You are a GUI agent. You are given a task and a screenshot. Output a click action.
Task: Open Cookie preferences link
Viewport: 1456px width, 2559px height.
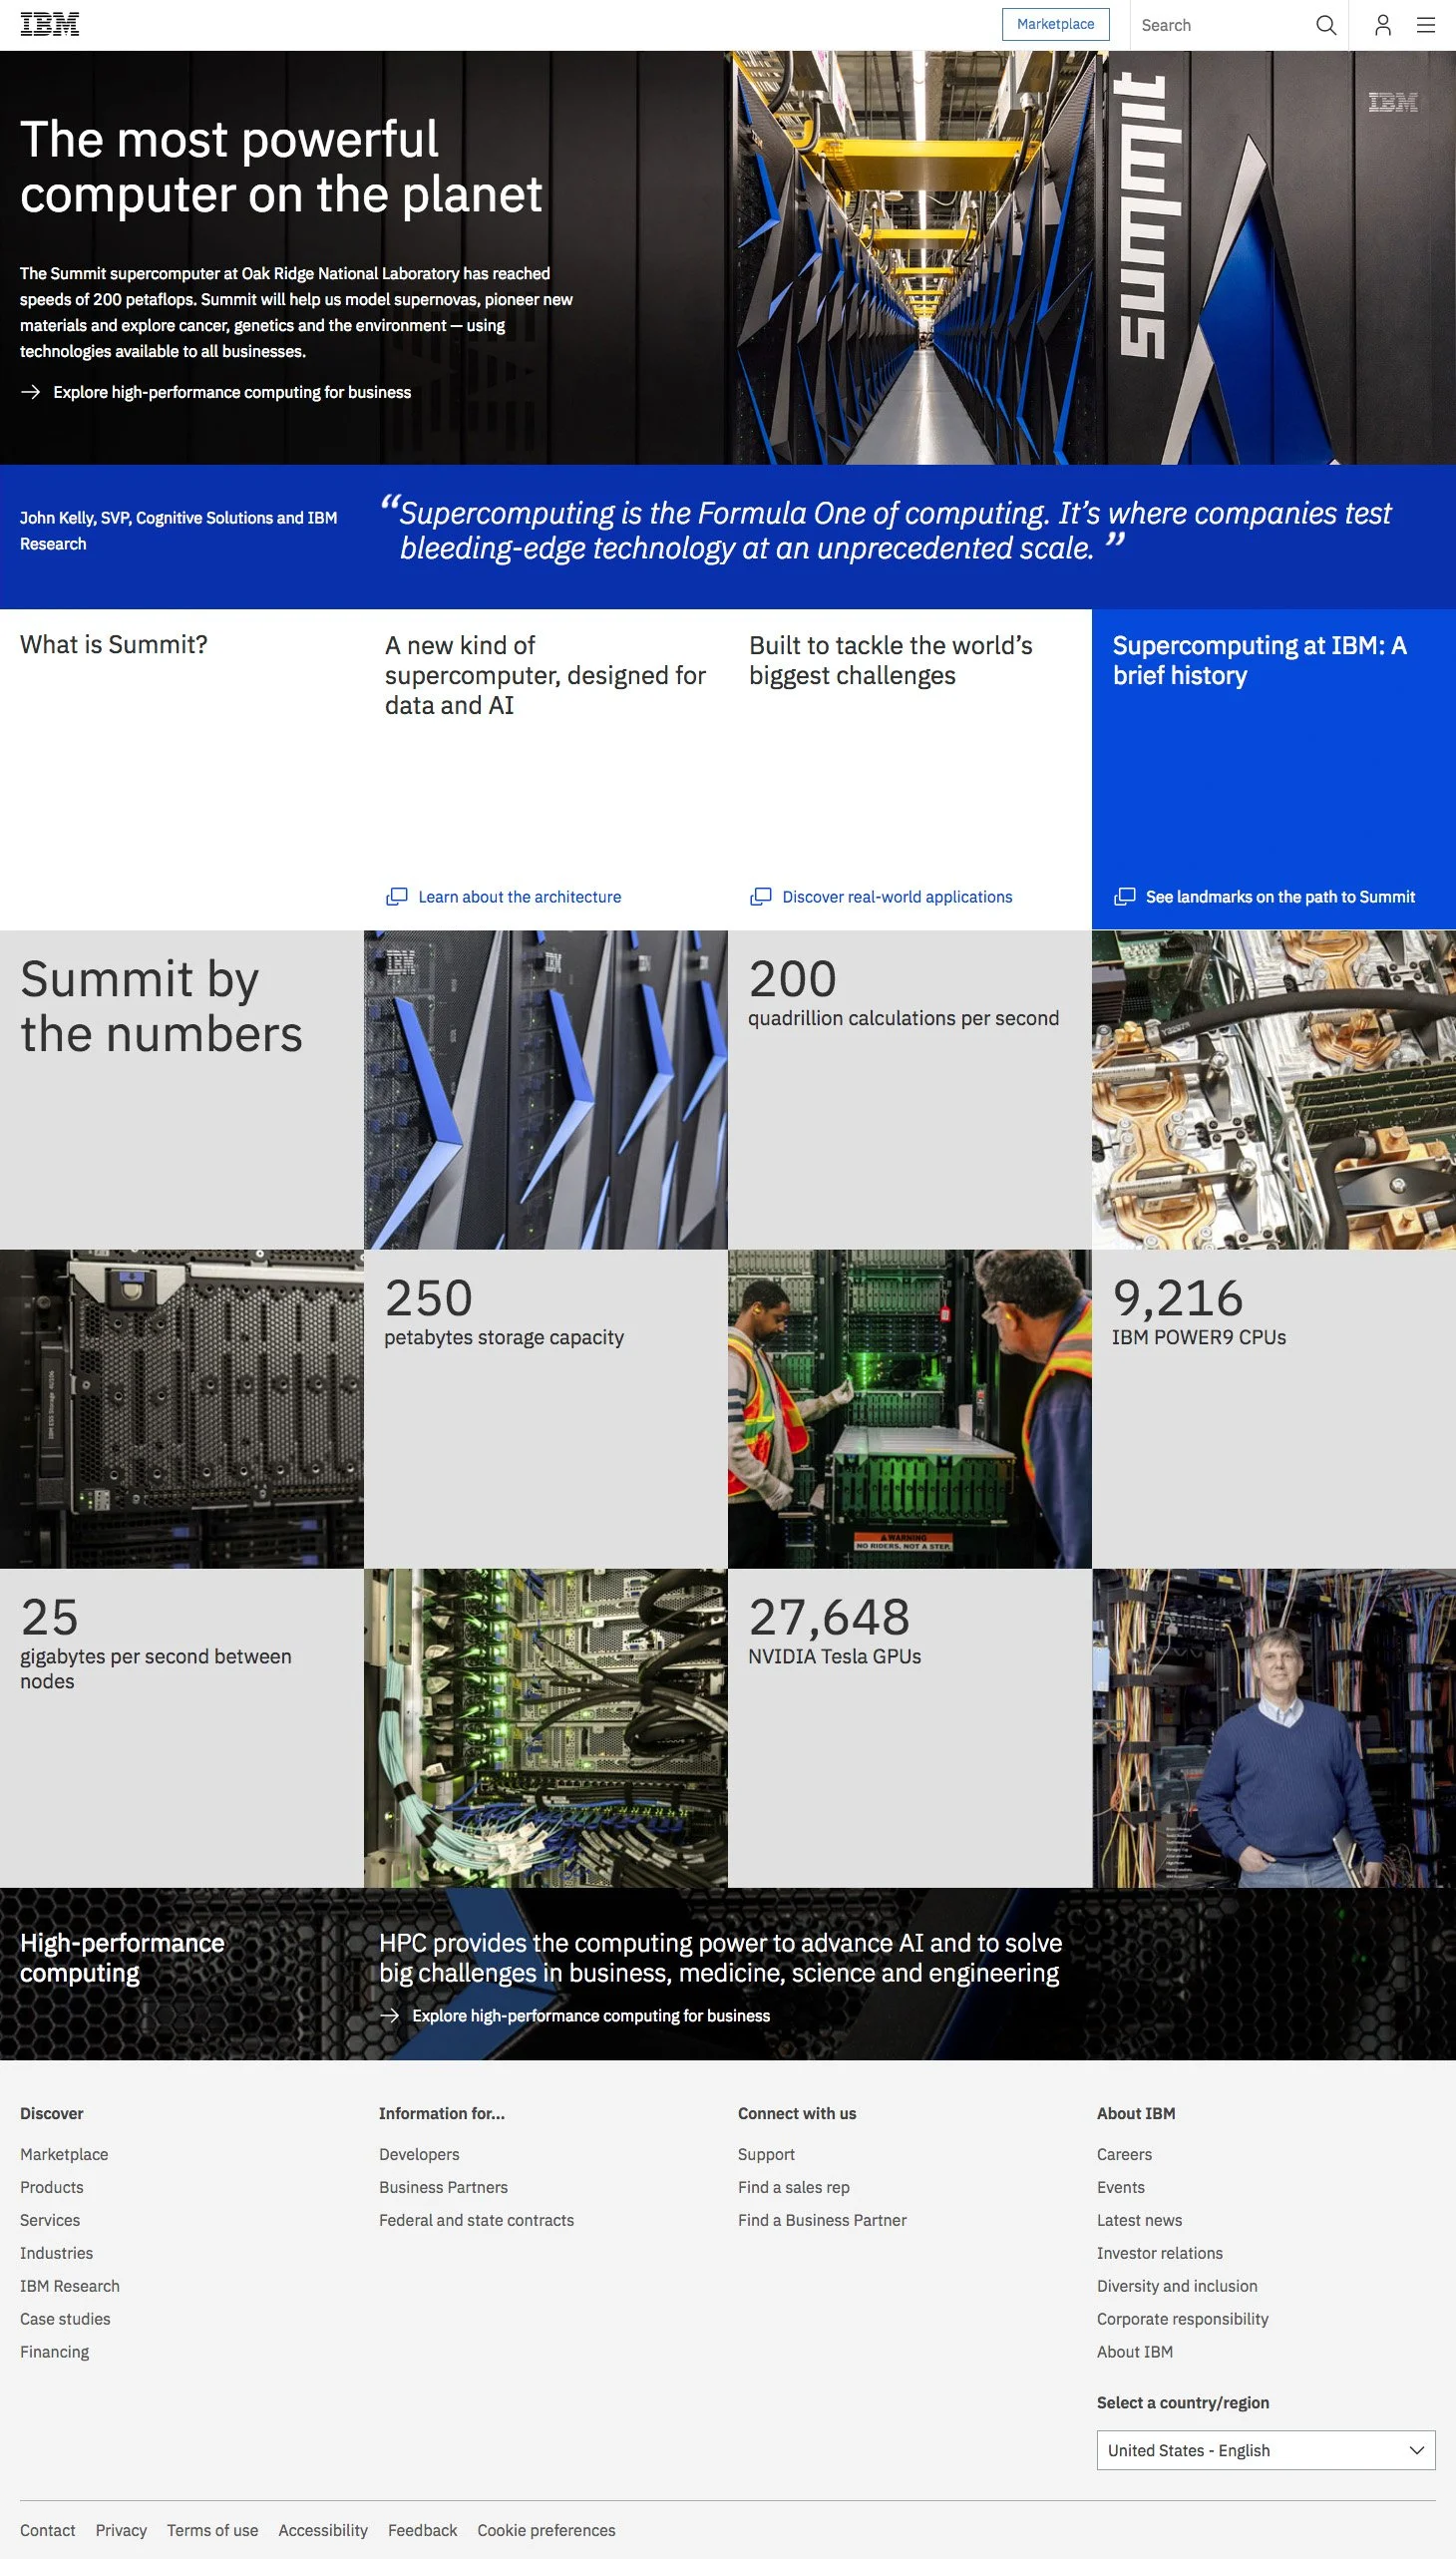[546, 2530]
